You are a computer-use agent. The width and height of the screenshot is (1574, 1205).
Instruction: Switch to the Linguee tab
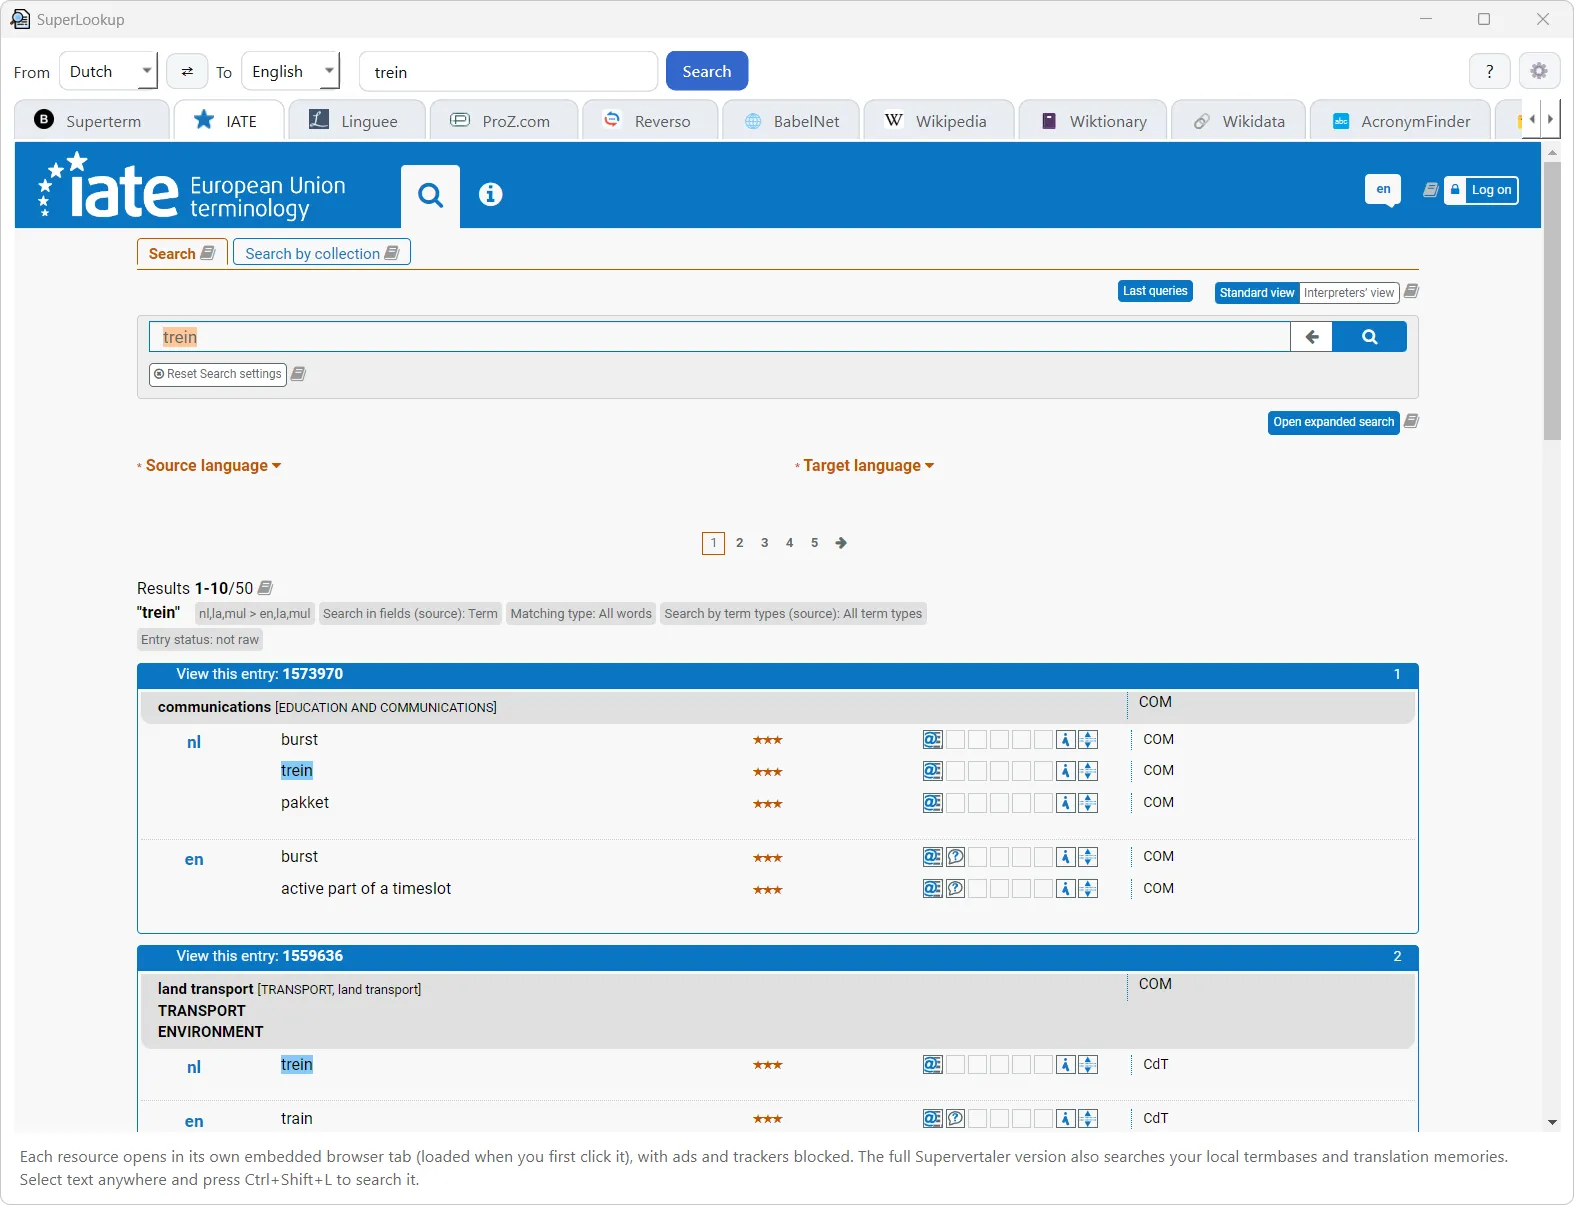tap(355, 121)
